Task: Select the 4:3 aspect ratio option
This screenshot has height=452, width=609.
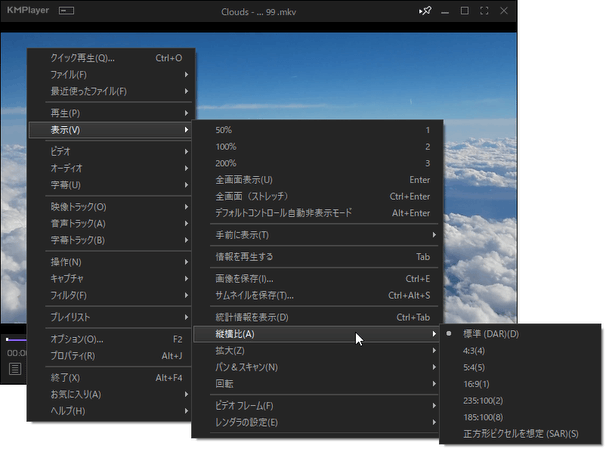Action: 475,350
